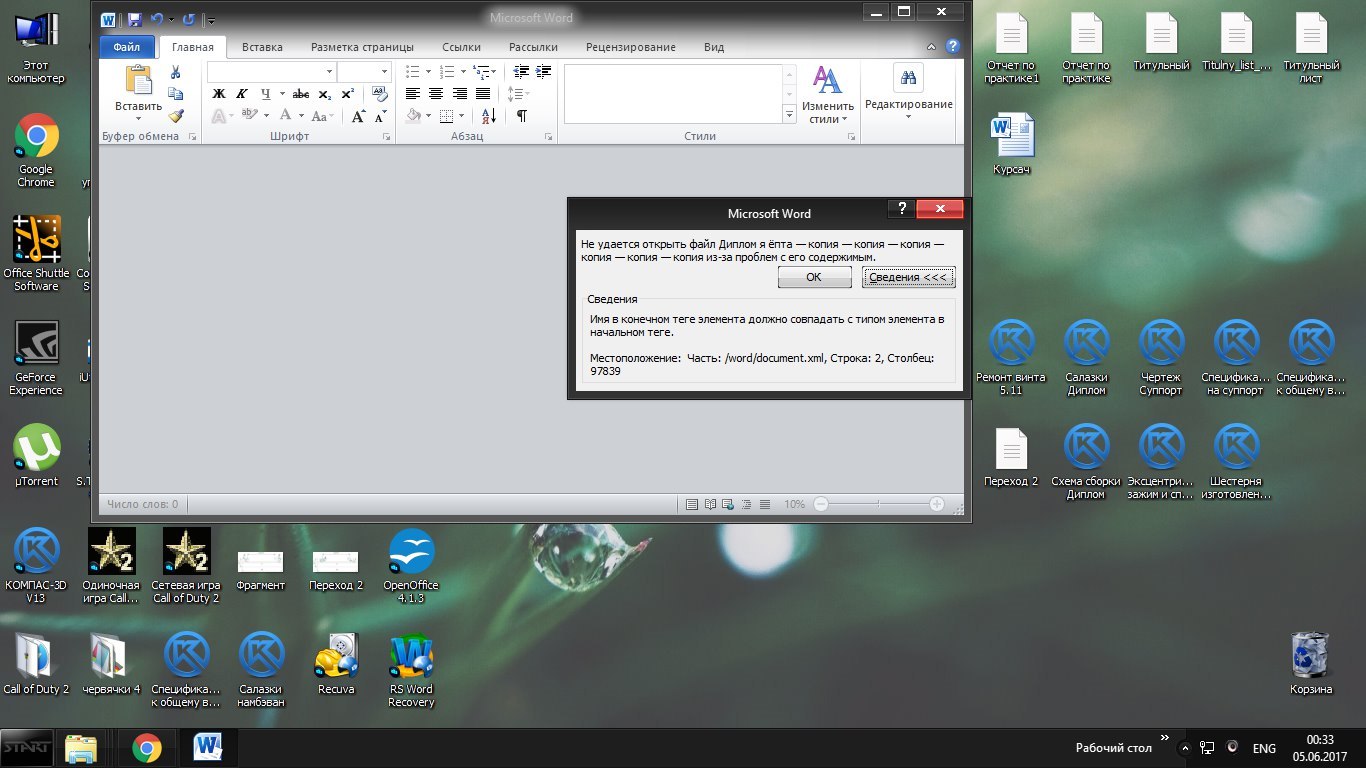Apply bulleted list icon

coord(413,72)
